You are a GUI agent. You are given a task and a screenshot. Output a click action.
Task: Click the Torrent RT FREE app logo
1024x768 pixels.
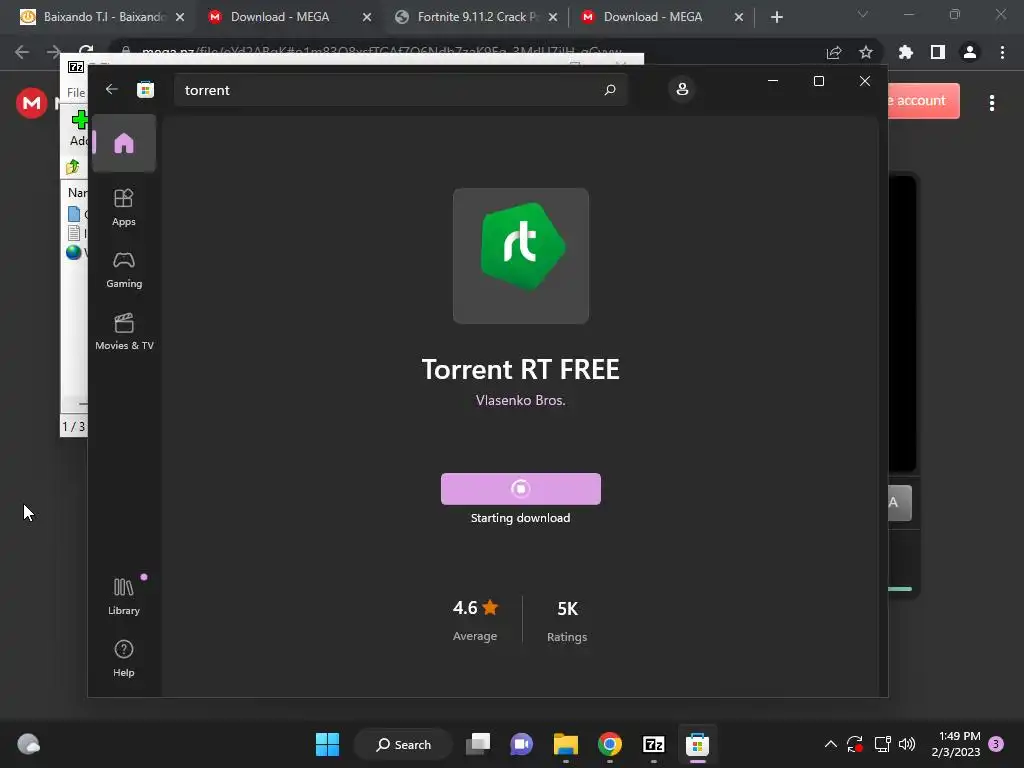point(520,255)
